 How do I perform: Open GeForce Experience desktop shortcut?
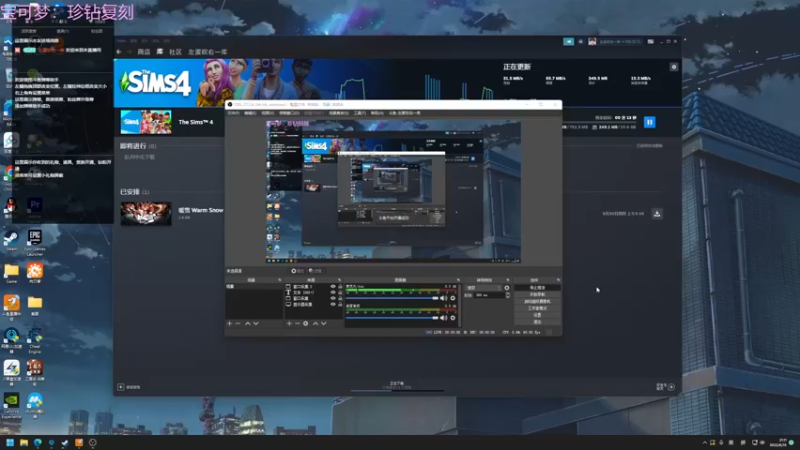[x=11, y=406]
